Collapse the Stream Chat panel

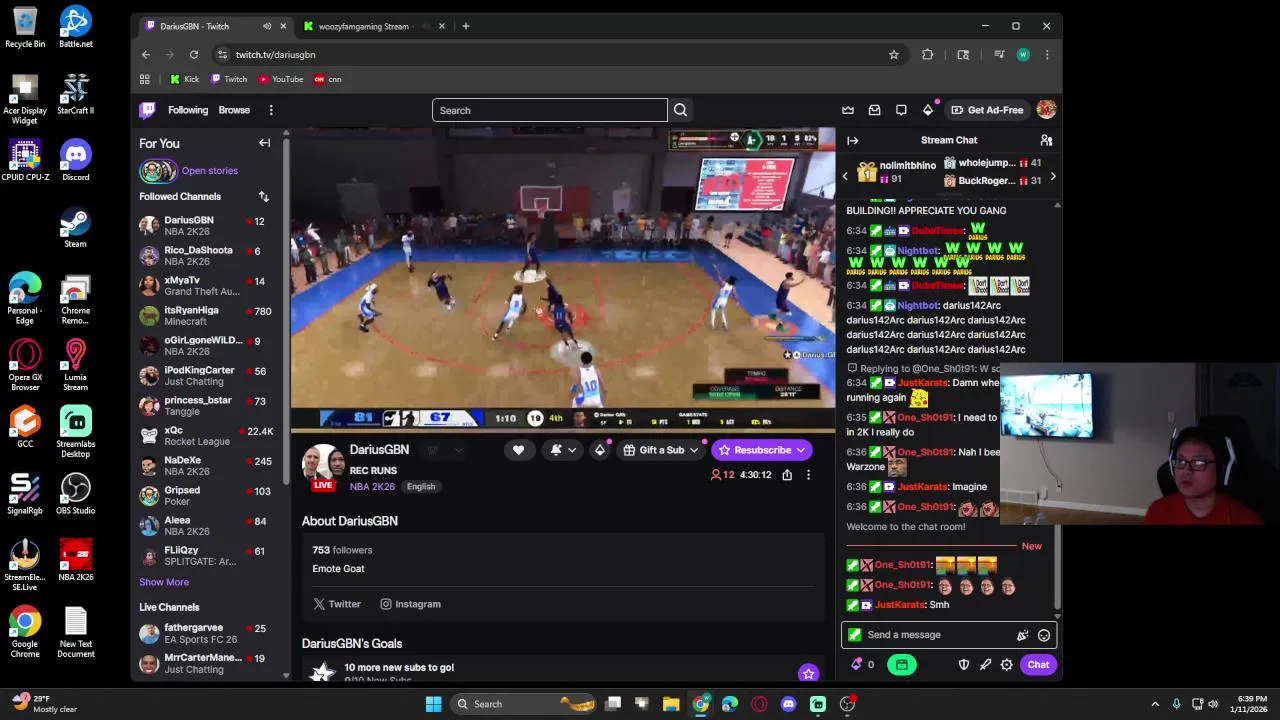(x=852, y=141)
